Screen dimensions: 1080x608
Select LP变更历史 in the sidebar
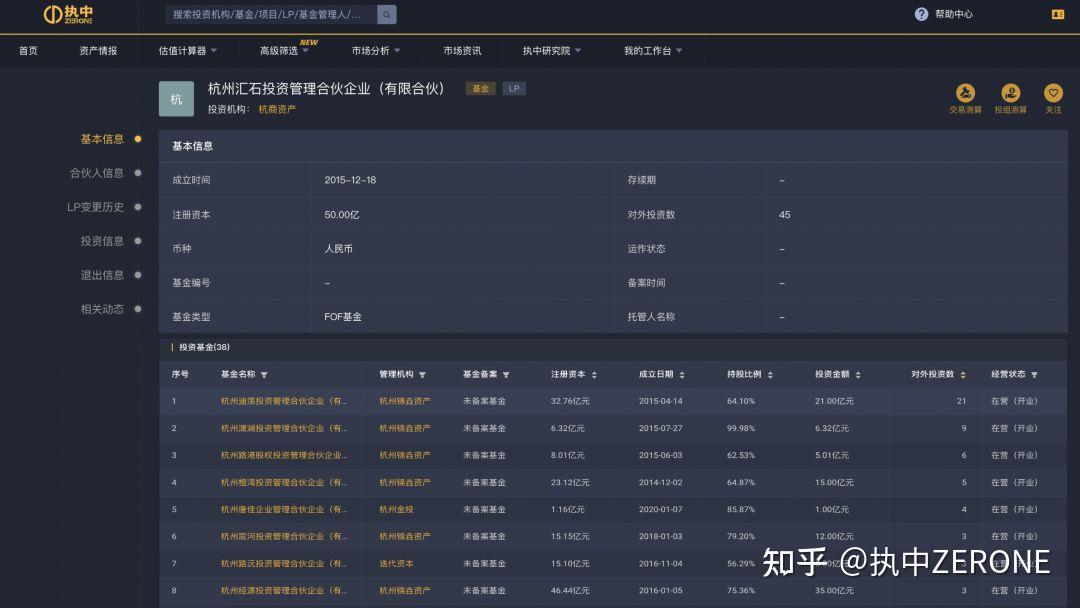[95, 207]
